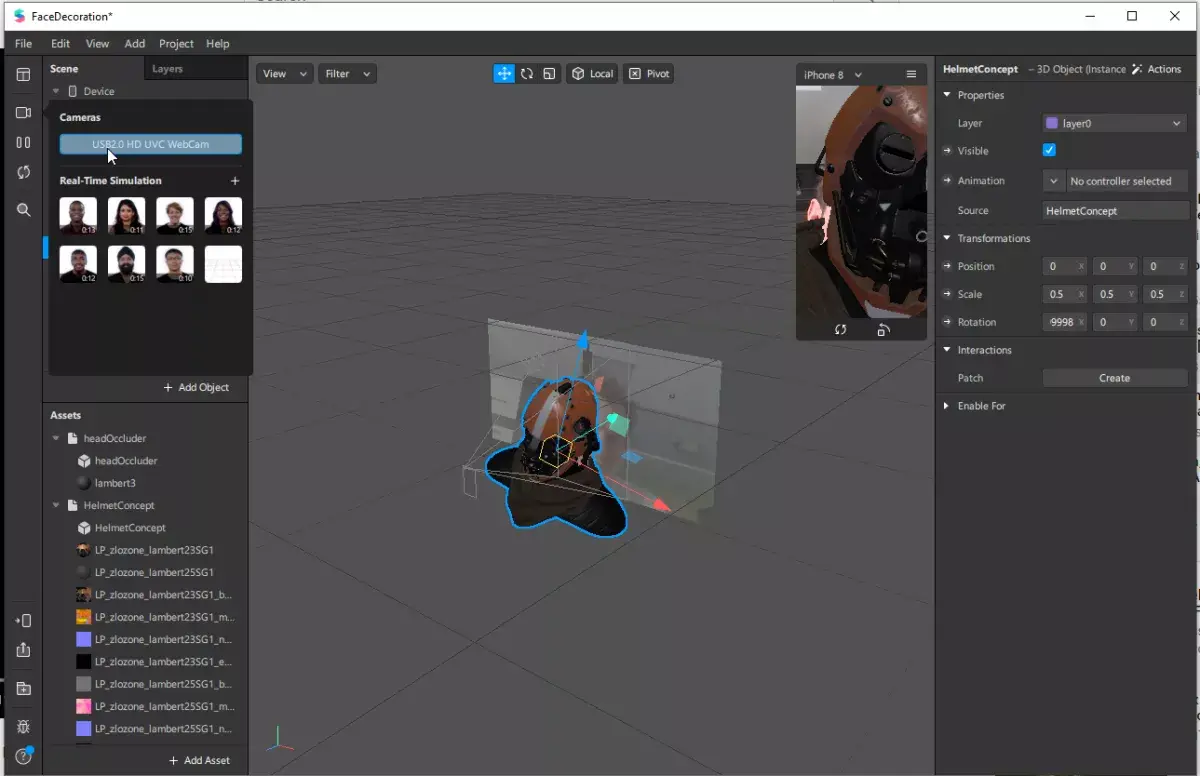Viewport: 1200px width, 776px height.
Task: Click the Create patch button
Action: (1114, 378)
